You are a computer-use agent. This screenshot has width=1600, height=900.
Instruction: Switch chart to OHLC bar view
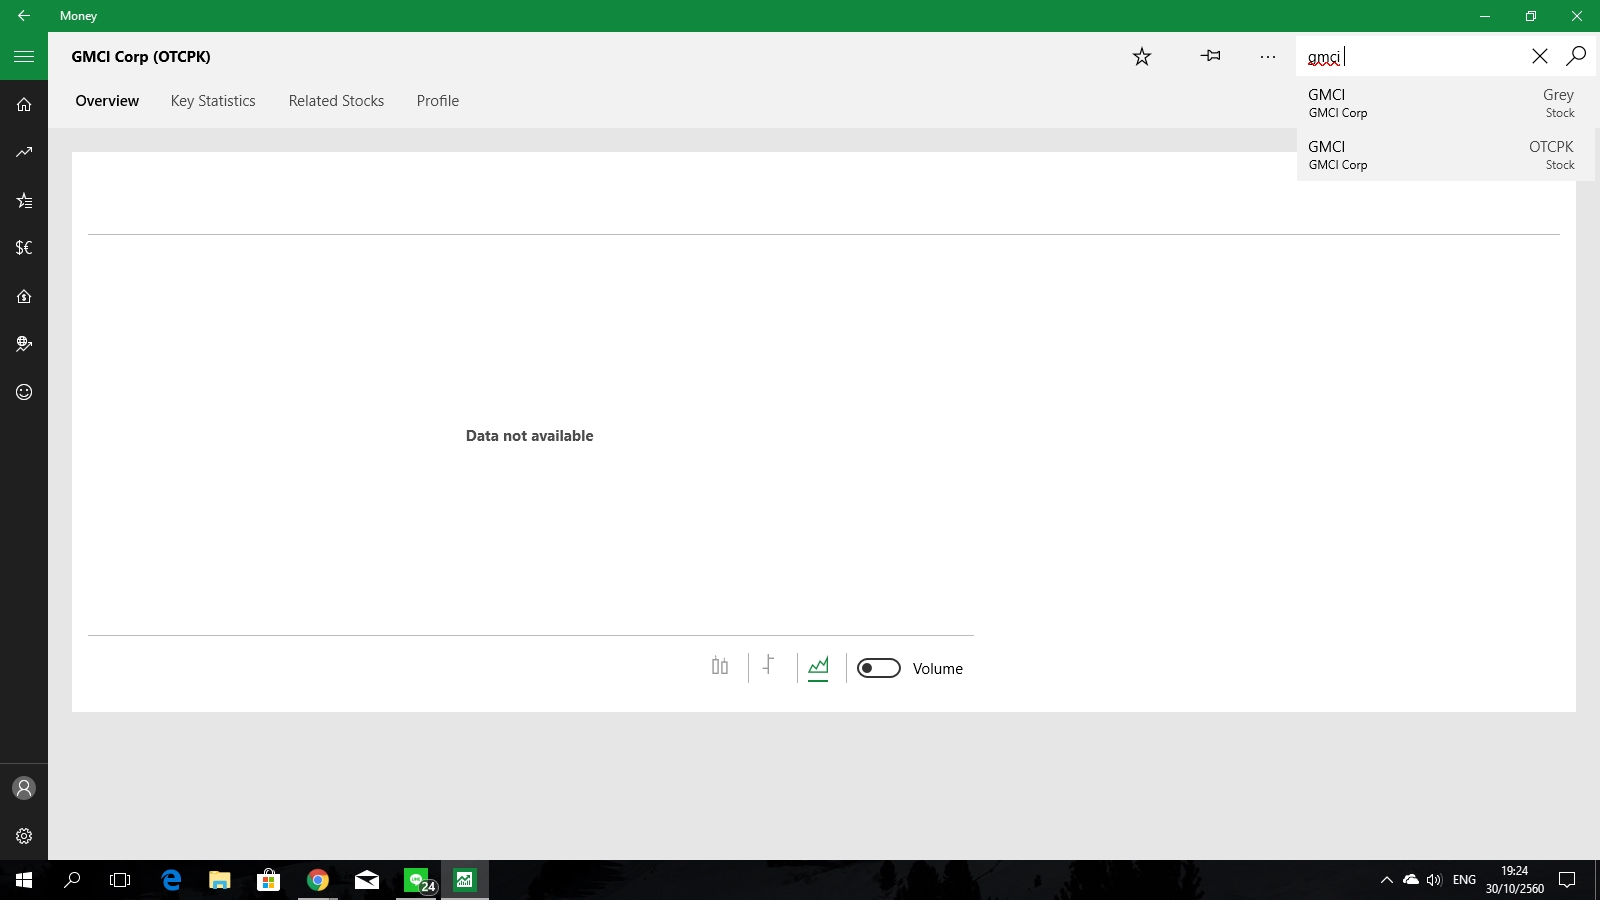click(x=768, y=667)
